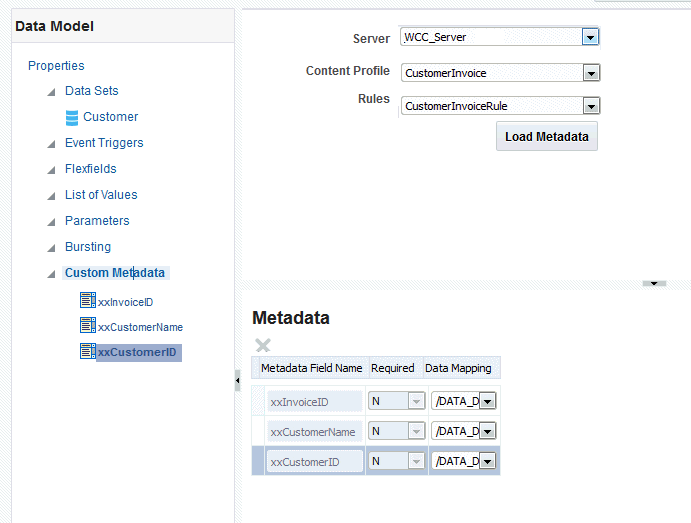Collapse the Data Sets tree node

(52, 92)
